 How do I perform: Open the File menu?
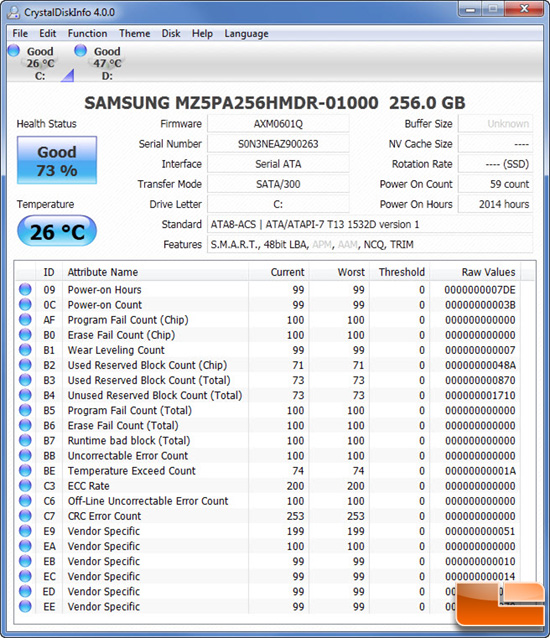20,33
